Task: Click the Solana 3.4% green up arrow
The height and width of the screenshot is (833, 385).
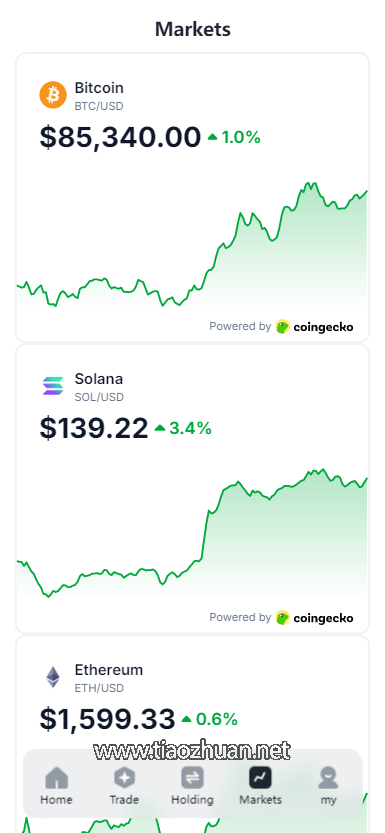Action: (x=160, y=428)
